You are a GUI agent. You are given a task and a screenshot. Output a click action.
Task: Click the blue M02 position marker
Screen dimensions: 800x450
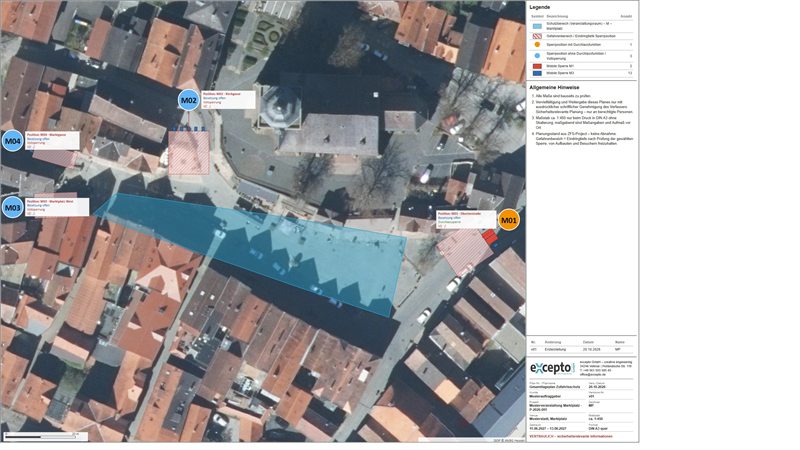[x=188, y=100]
